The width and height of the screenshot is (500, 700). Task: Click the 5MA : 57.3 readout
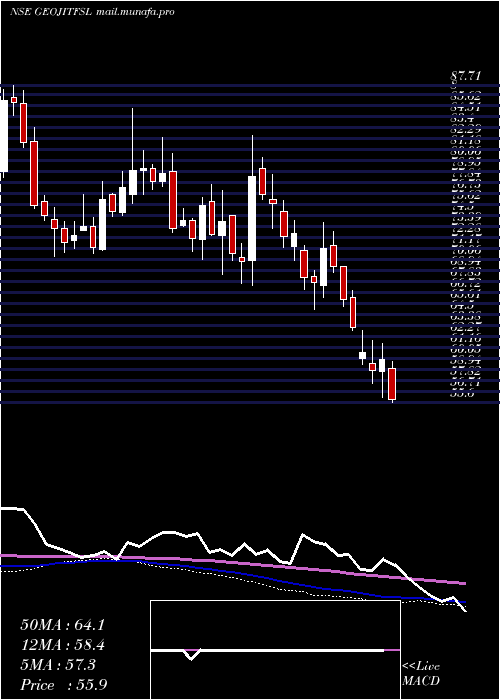(x=58, y=666)
